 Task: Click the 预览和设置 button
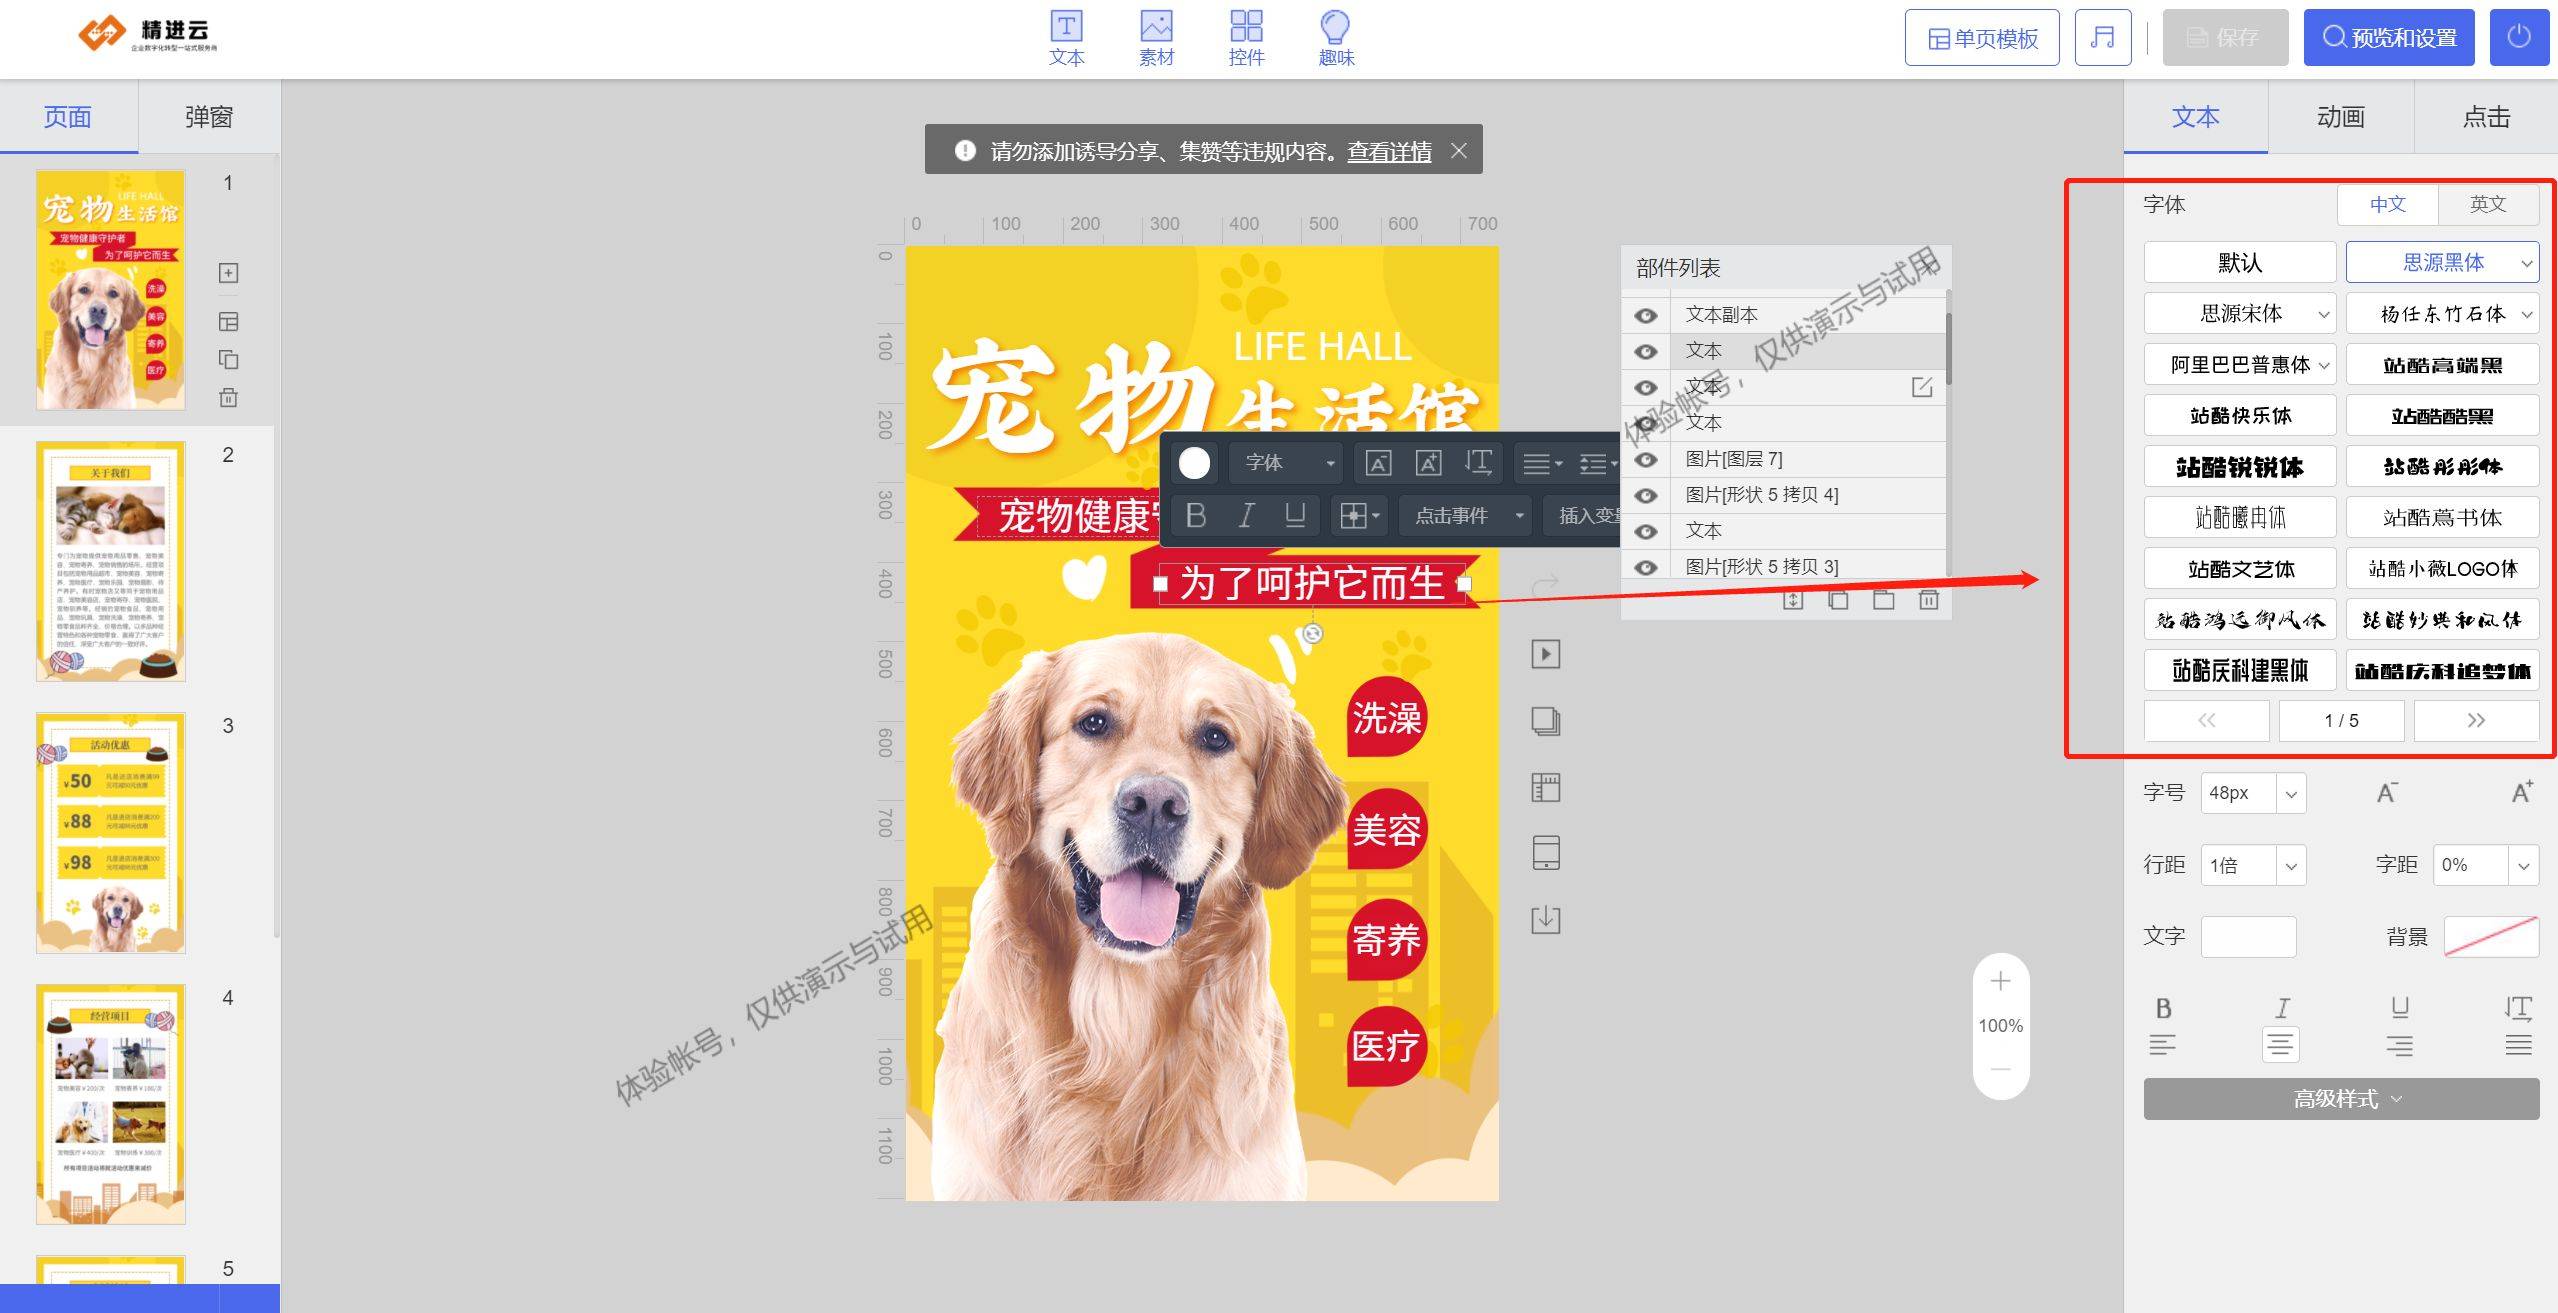pyautogui.click(x=2389, y=38)
